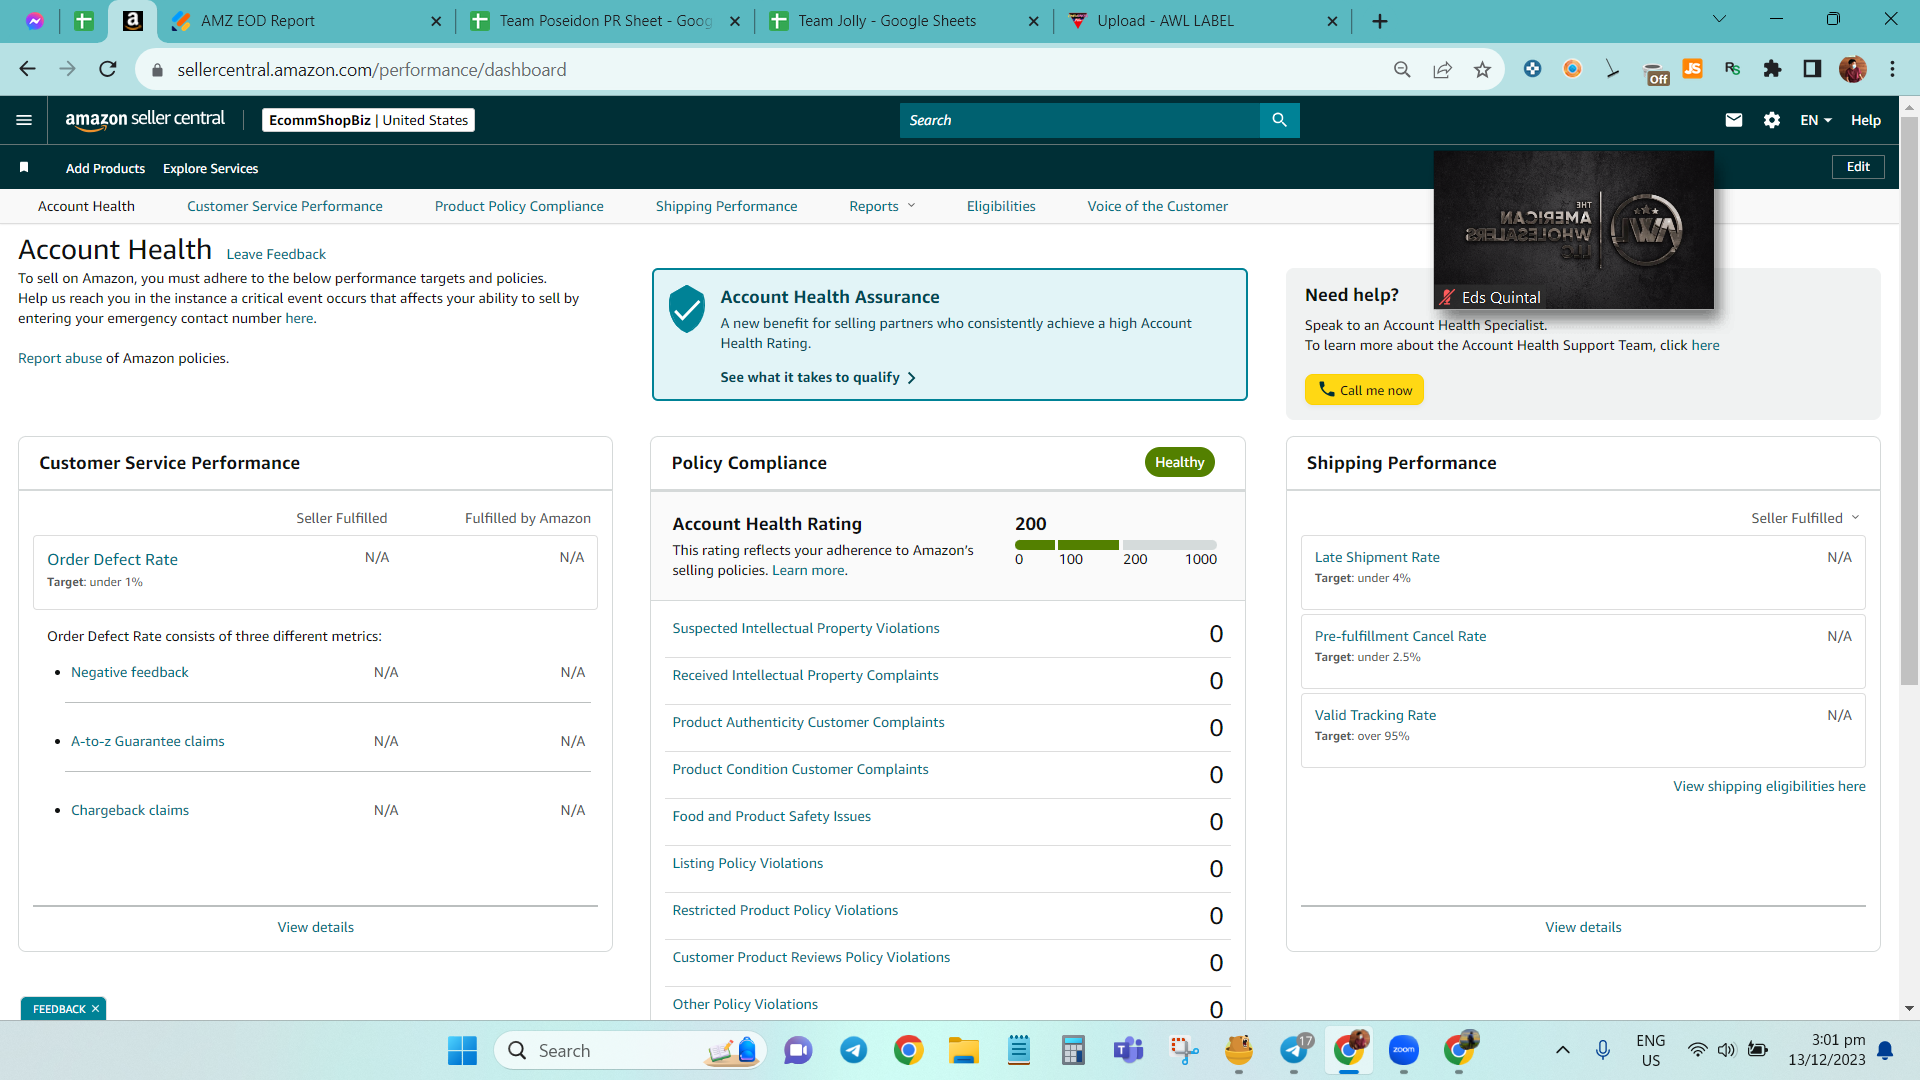Open the EcommShopBiz United States account switcher
1920x1080 pixels.
coord(368,120)
